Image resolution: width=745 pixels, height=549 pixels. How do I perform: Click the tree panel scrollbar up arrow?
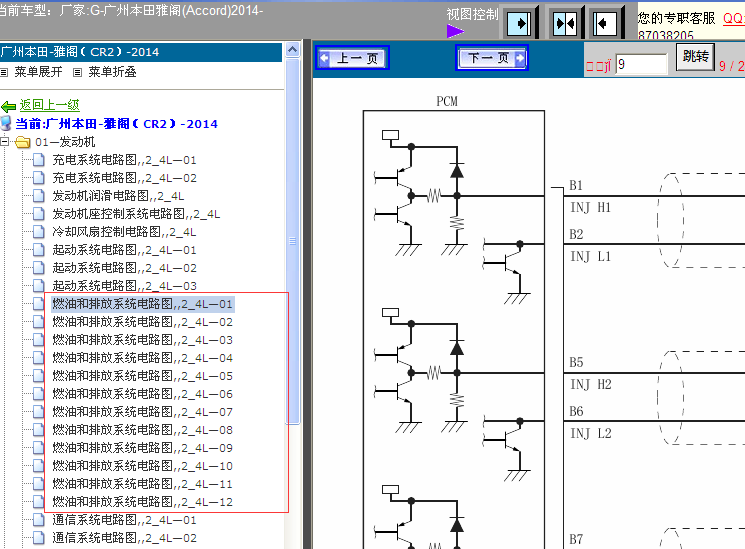click(293, 49)
